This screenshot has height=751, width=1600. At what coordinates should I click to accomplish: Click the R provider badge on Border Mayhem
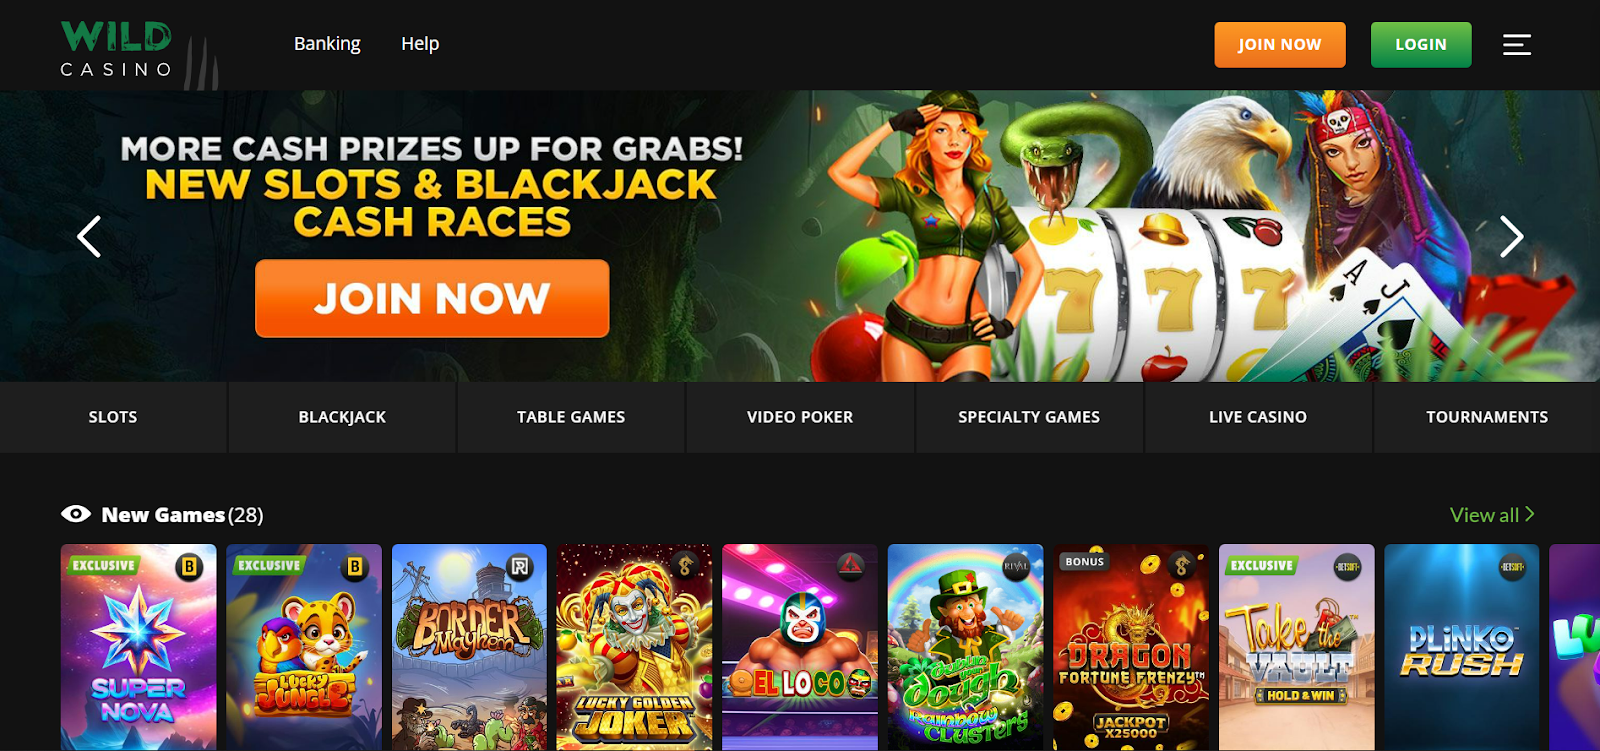[520, 567]
